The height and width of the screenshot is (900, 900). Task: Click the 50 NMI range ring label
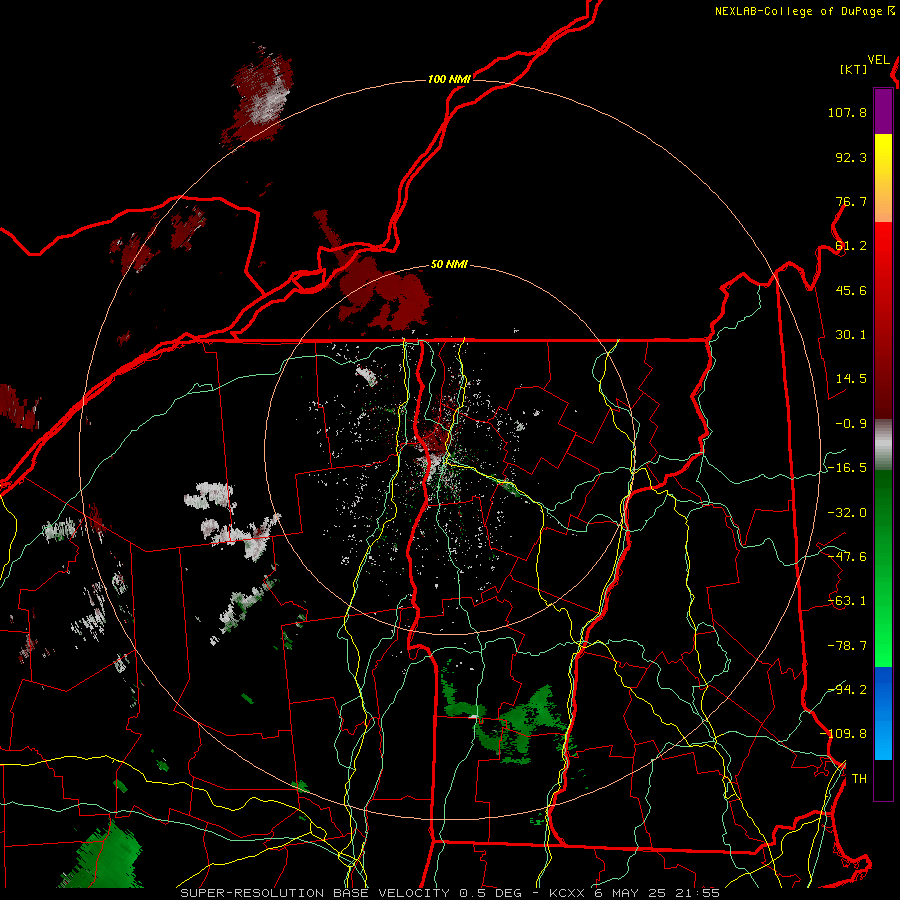tap(449, 265)
